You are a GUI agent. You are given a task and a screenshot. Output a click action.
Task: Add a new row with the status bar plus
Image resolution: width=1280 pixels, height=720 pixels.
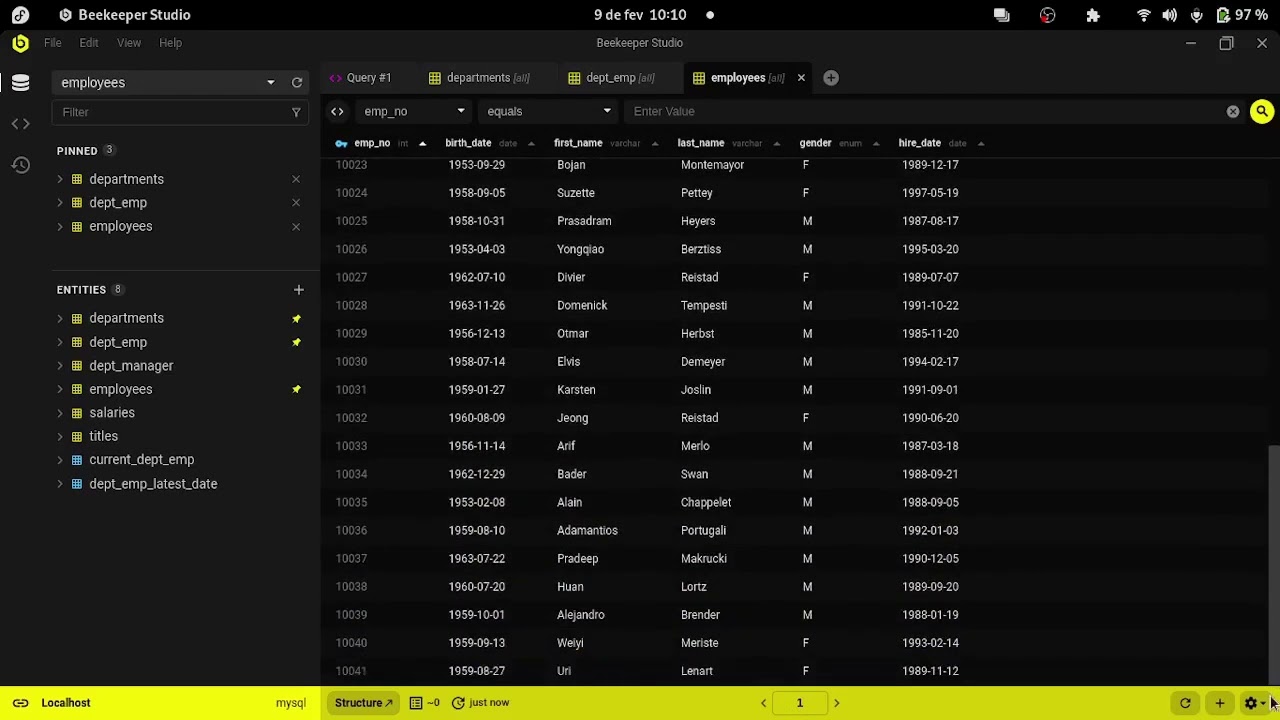coord(1220,703)
